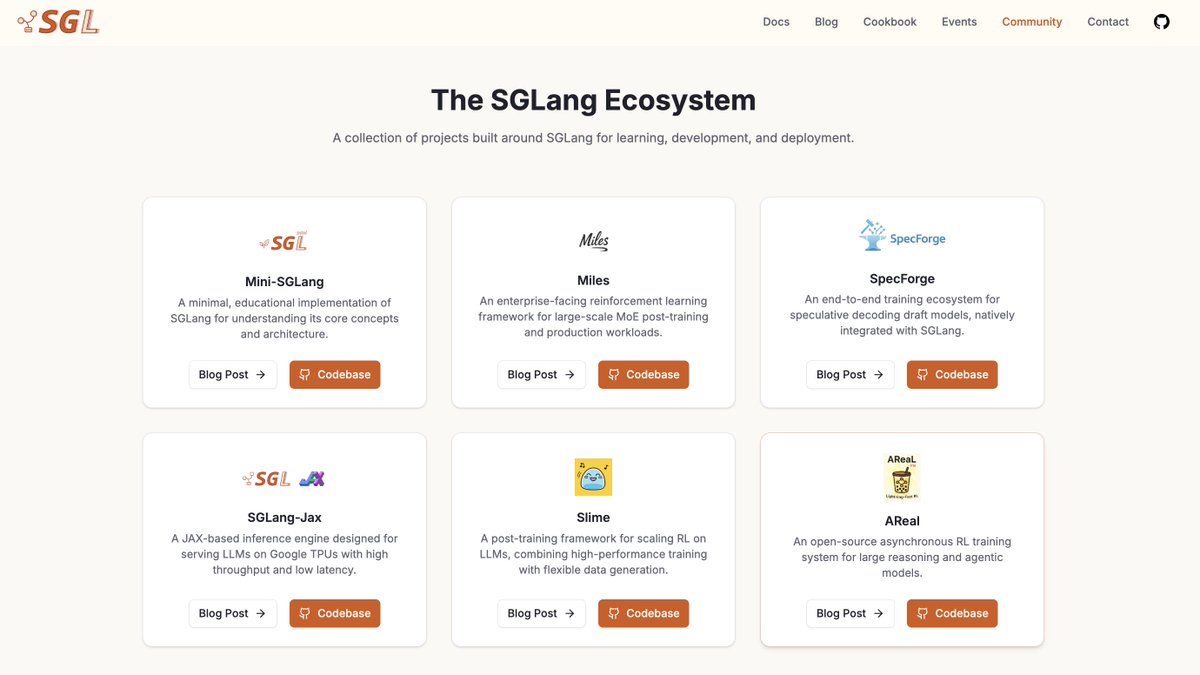Open the SpecForge Blog Post
The image size is (1200, 675).
(x=850, y=374)
